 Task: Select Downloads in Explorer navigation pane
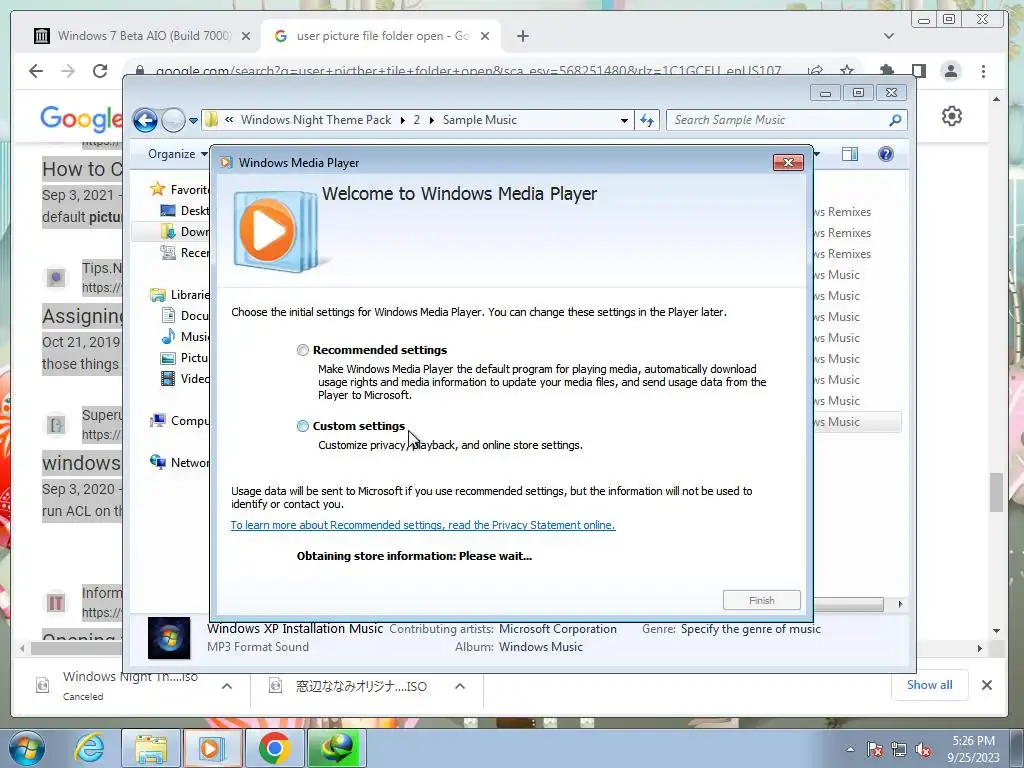pos(185,231)
